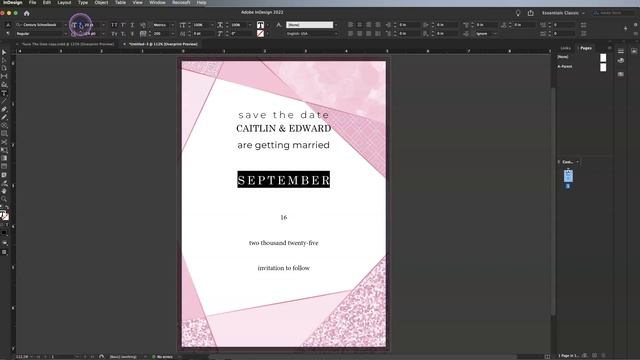
Task: Open the lightbulb Discover panel
Action: [x=518, y=13]
